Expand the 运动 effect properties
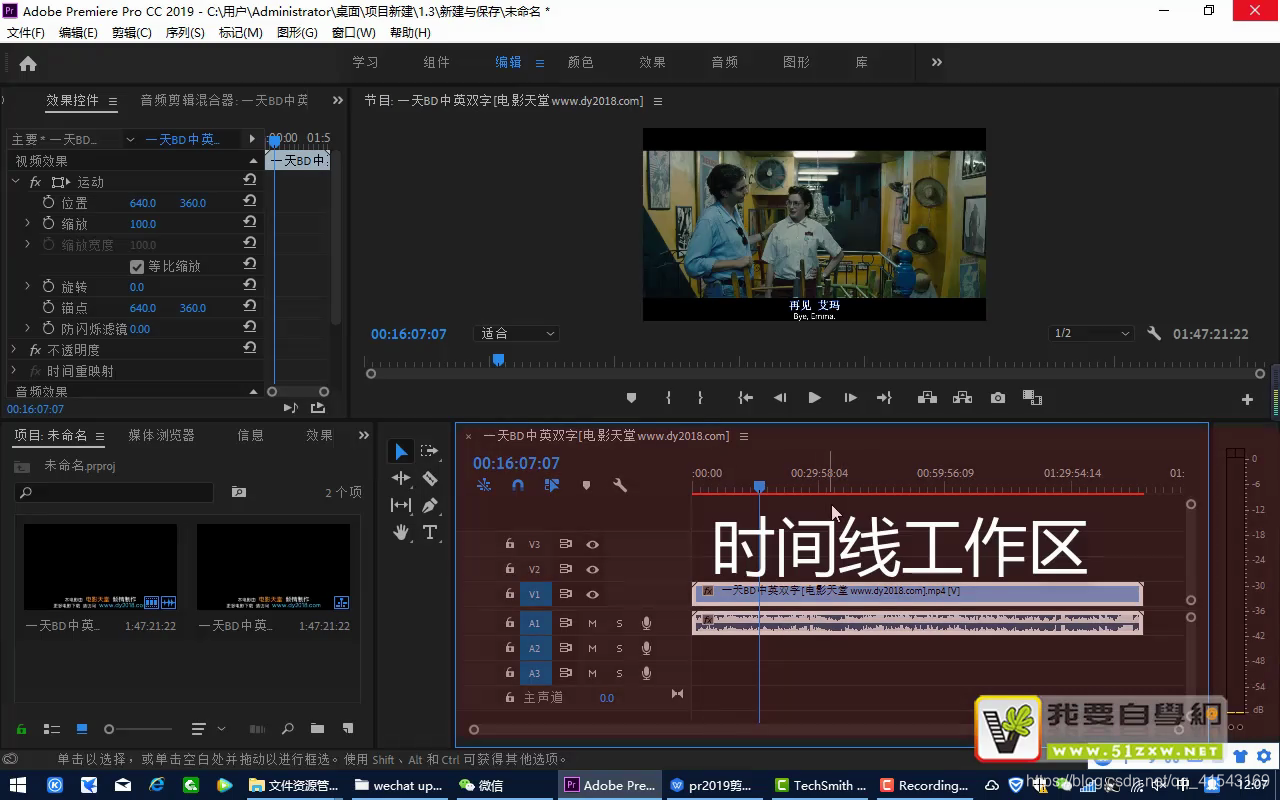1280x800 pixels. [15, 182]
